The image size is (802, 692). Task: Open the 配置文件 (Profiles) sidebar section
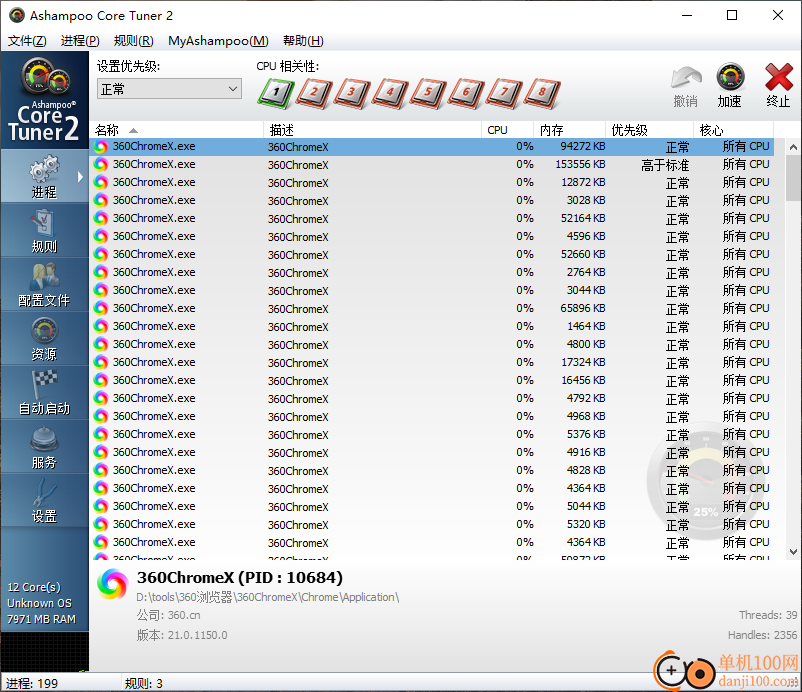(44, 284)
